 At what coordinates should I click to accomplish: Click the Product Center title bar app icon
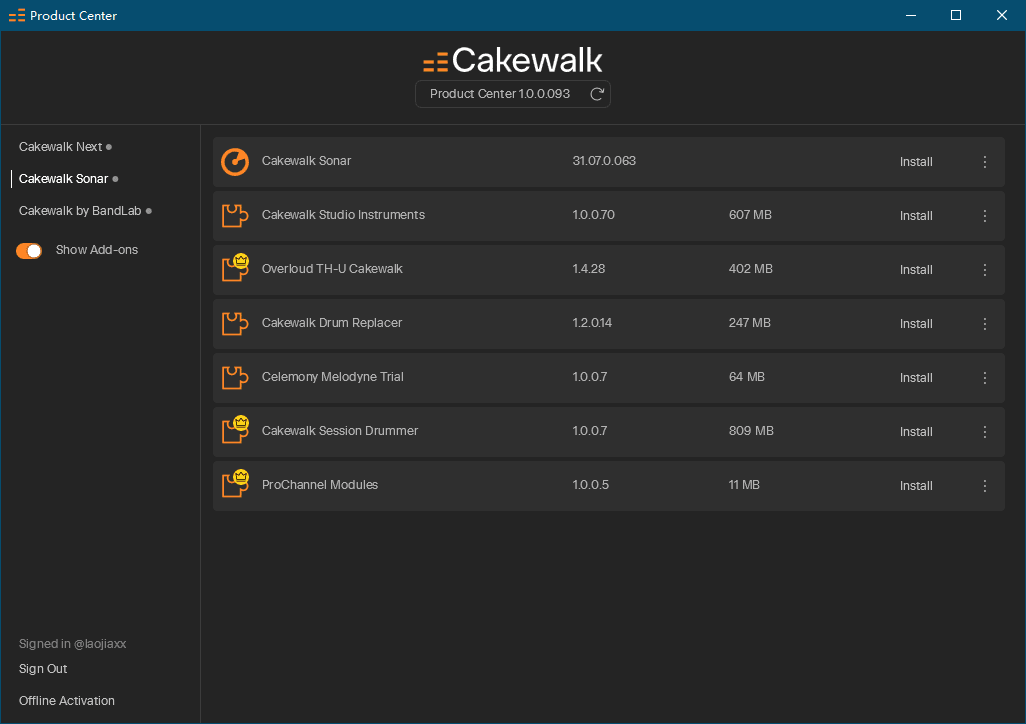[x=17, y=15]
